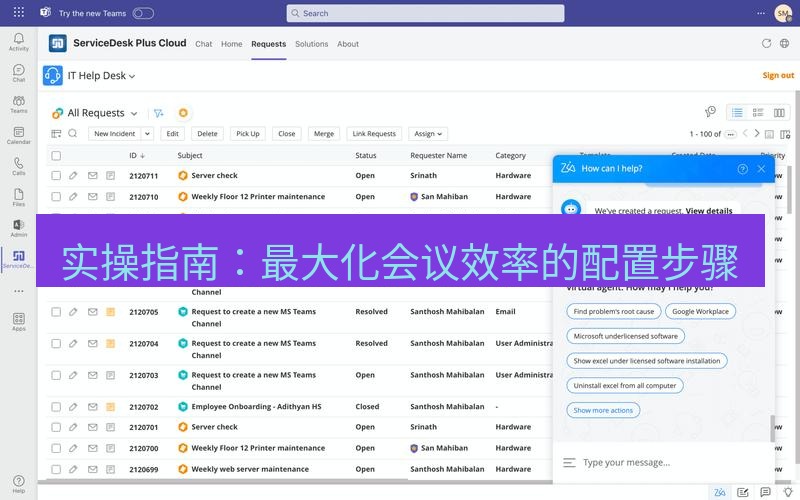Click the Edit button

point(172,134)
